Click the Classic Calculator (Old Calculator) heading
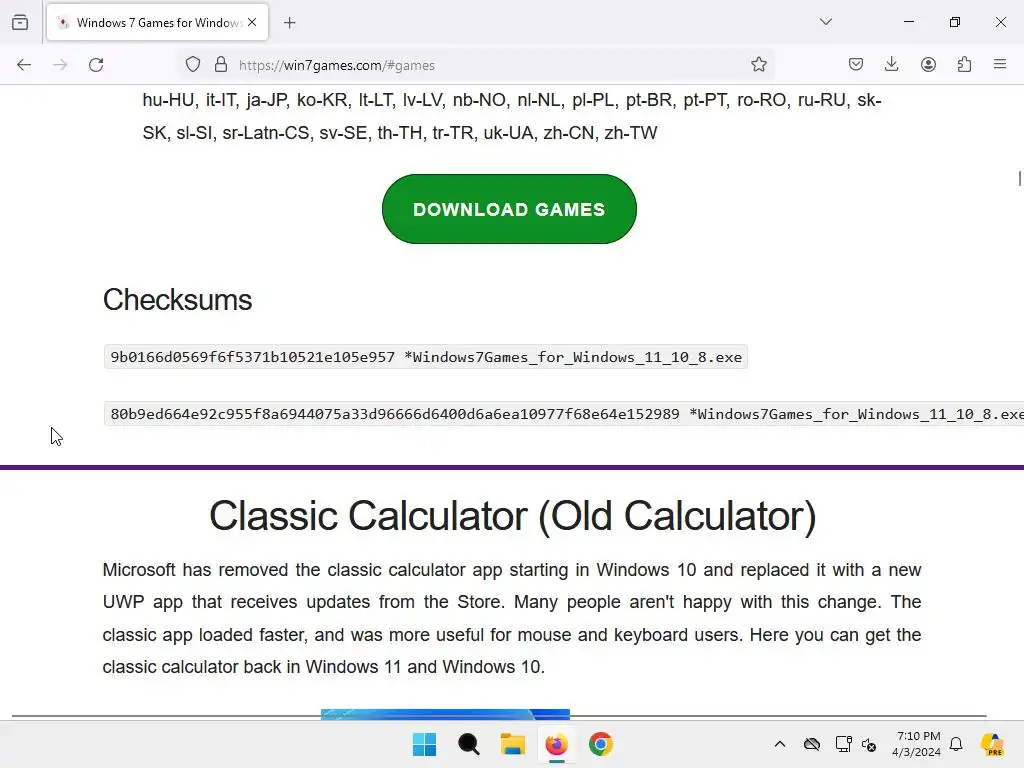The image size is (1024, 768). point(513,516)
